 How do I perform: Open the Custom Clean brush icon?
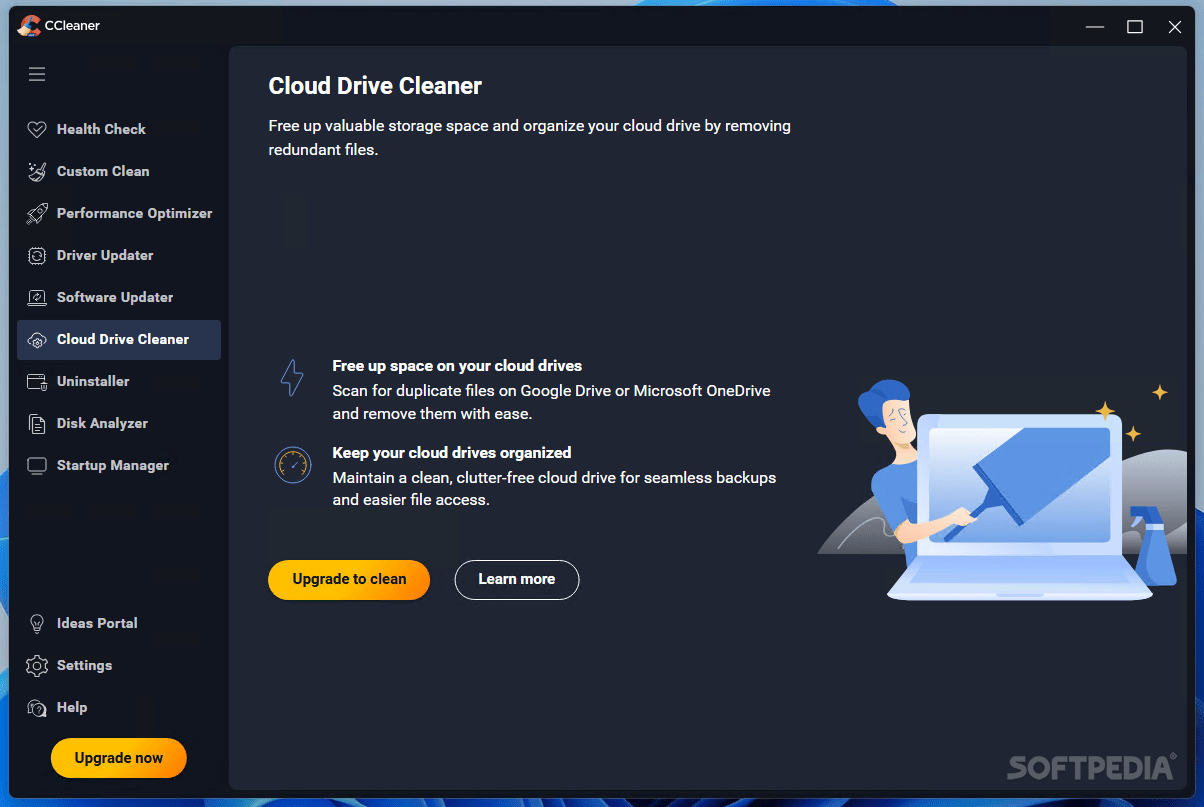click(37, 170)
